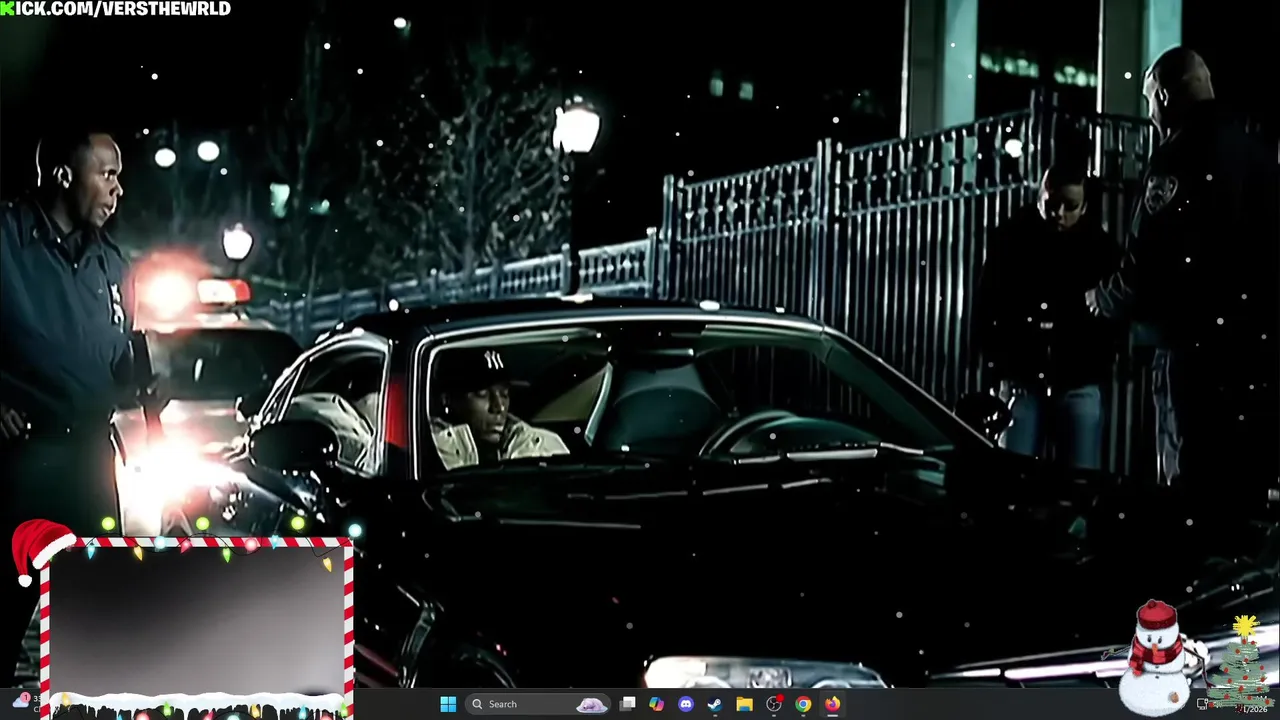
Task: Switch to Google Chrome on taskbar
Action: click(x=803, y=704)
